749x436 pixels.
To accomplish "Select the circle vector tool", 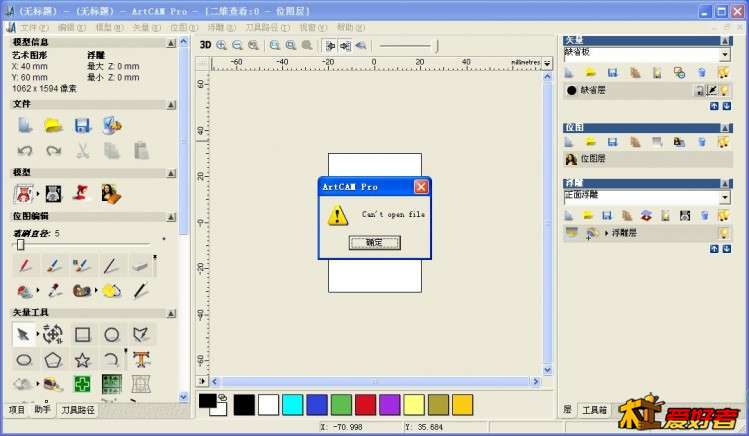I will (112, 335).
